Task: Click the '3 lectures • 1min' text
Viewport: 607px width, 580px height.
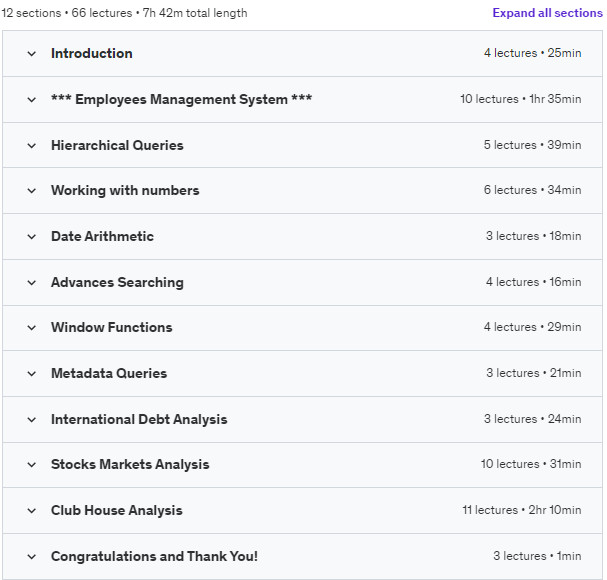Action: [x=537, y=556]
